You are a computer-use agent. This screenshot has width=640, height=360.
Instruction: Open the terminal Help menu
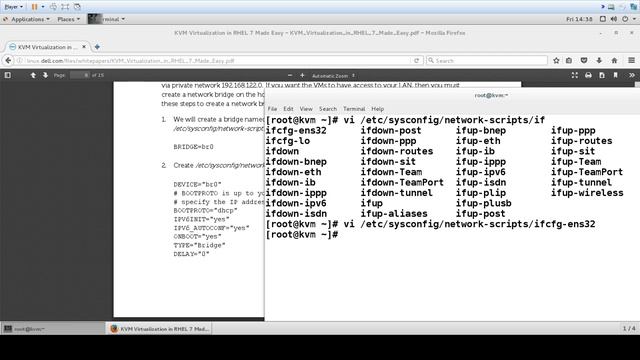[x=378, y=109]
